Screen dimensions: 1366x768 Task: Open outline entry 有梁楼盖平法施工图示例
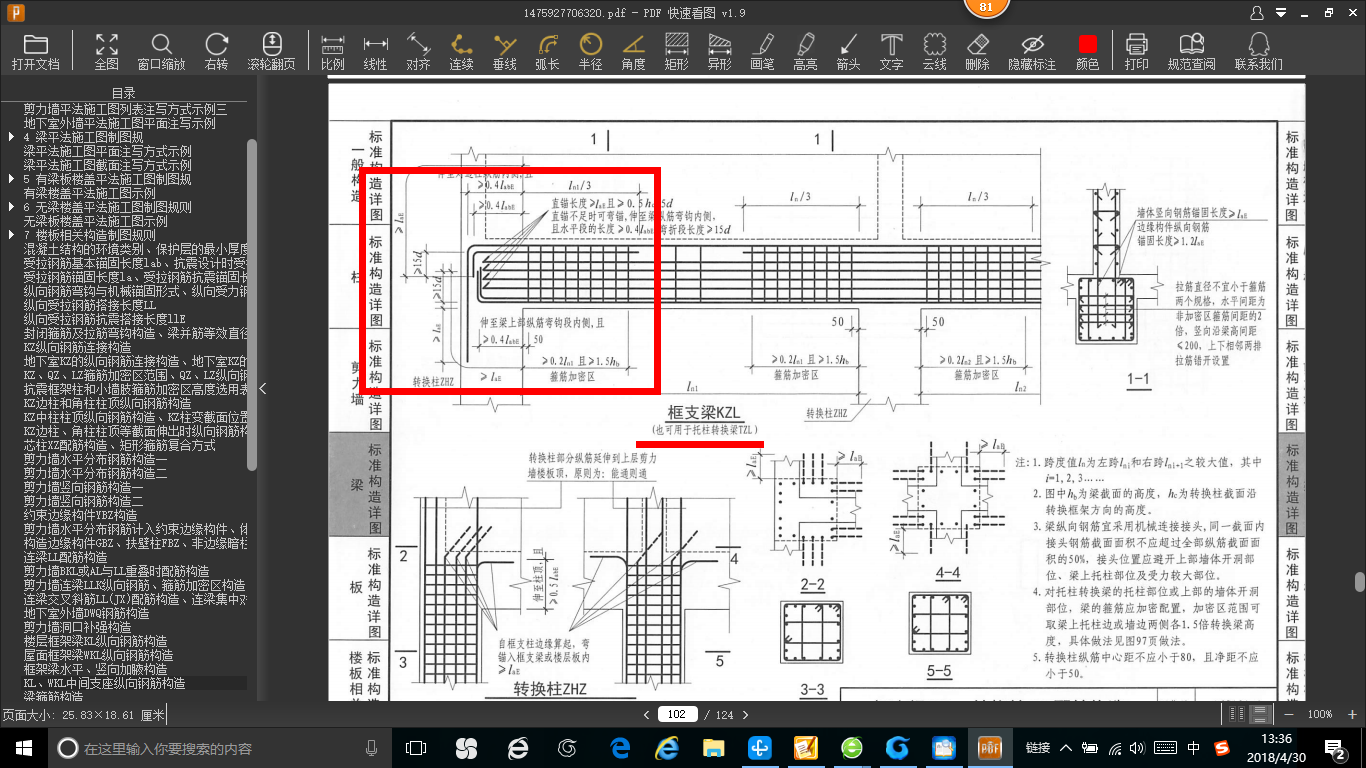pos(90,193)
